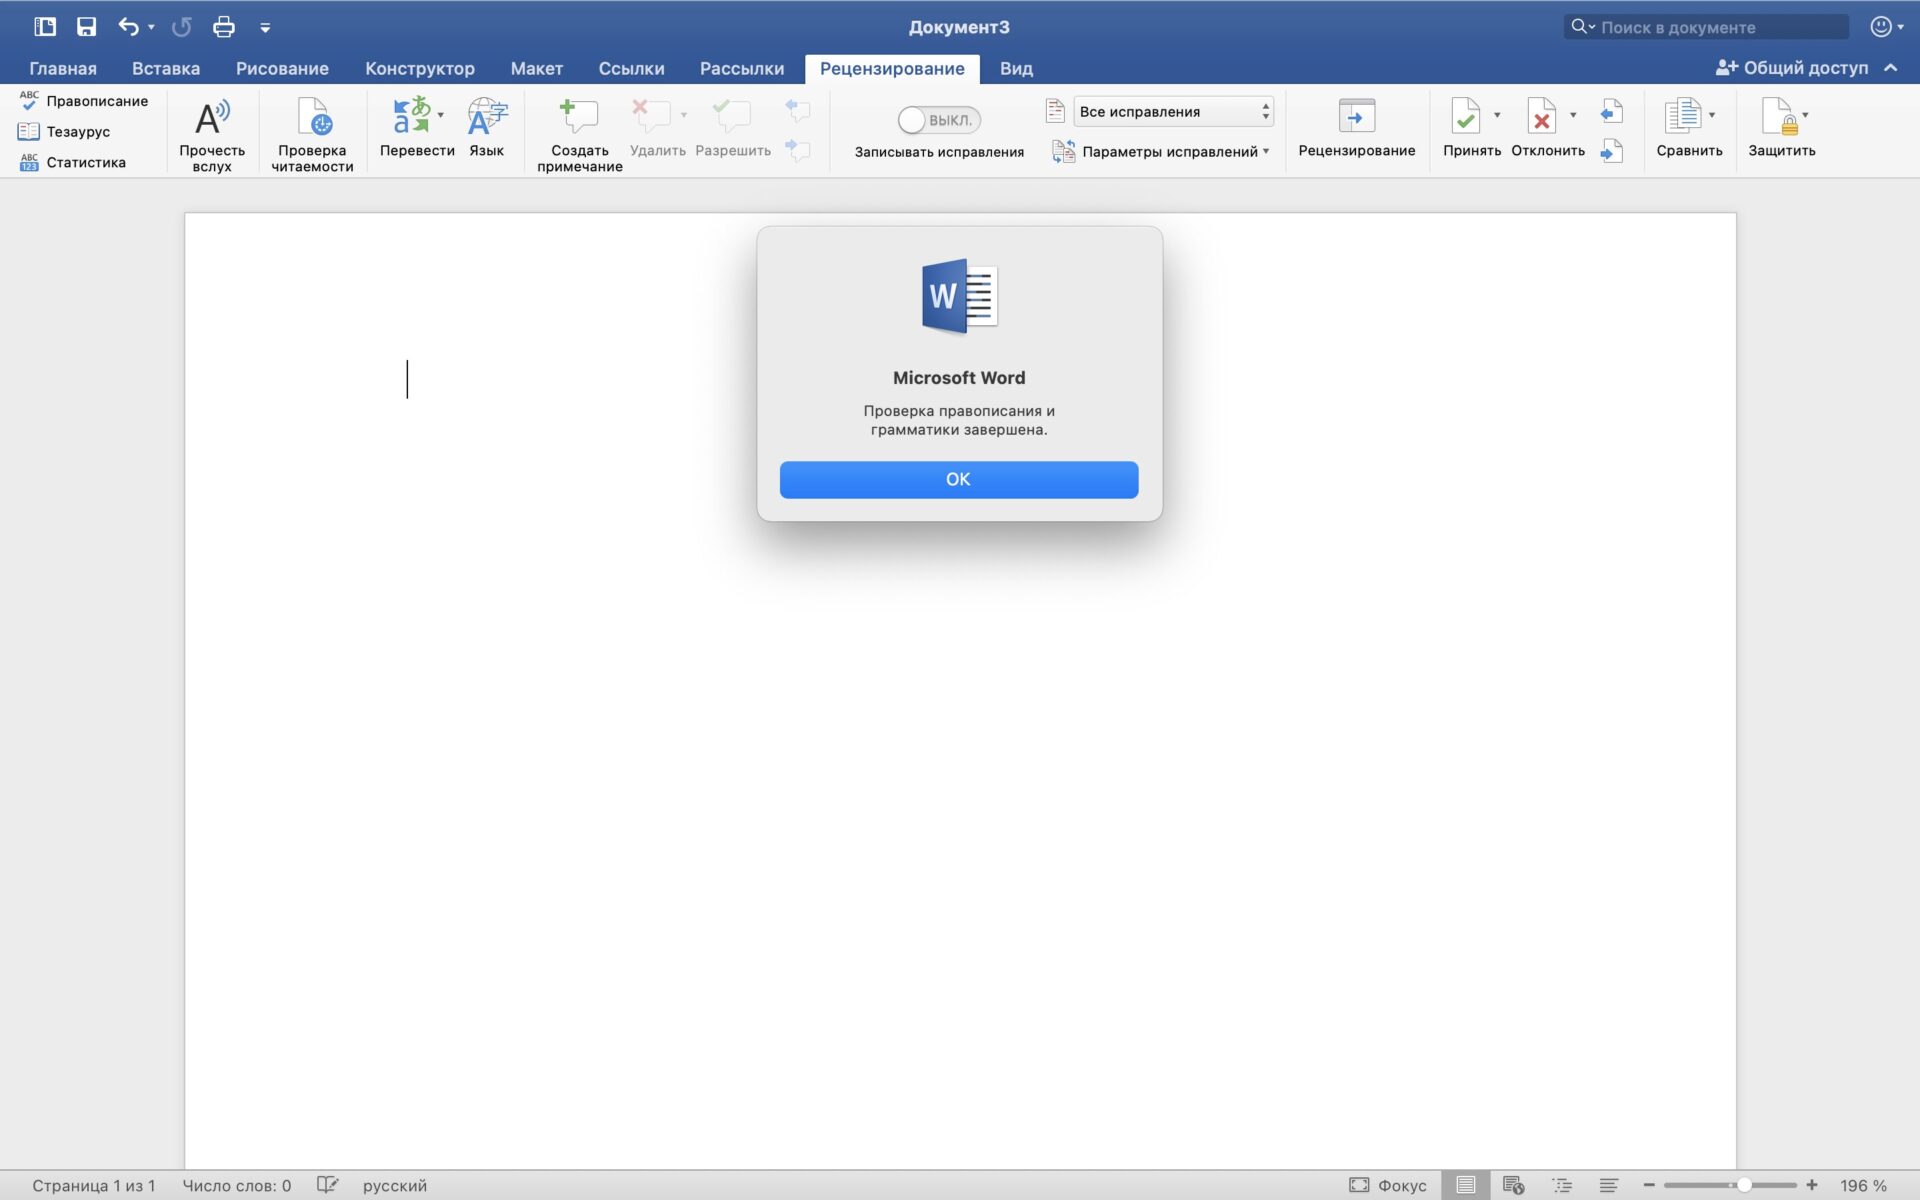Viewport: 1920px width, 1200px height.
Task: Open the undo history dropdown arrow
Action: pos(152,27)
